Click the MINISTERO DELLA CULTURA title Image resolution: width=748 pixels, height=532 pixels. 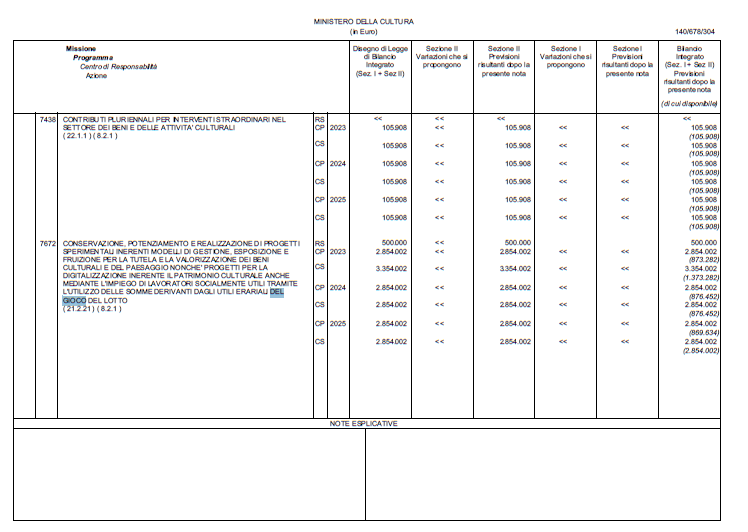point(364,21)
